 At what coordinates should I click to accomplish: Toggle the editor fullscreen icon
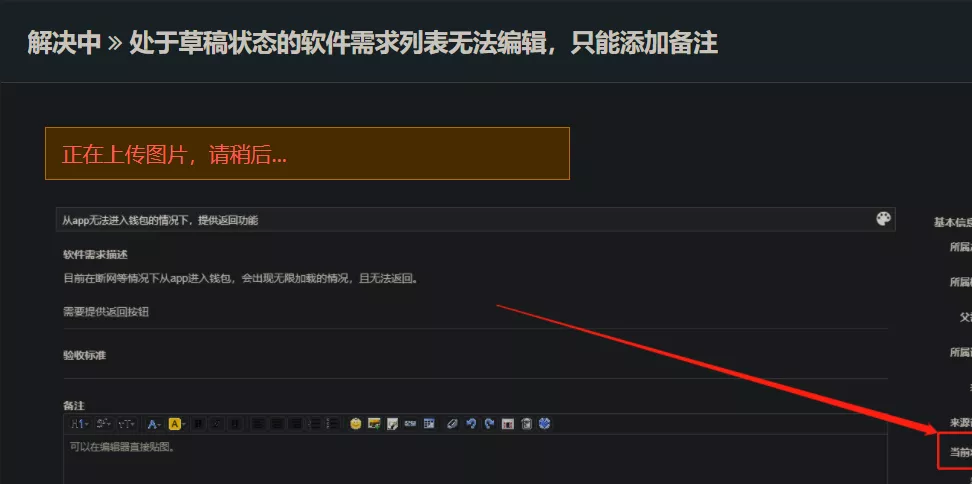pos(508,424)
